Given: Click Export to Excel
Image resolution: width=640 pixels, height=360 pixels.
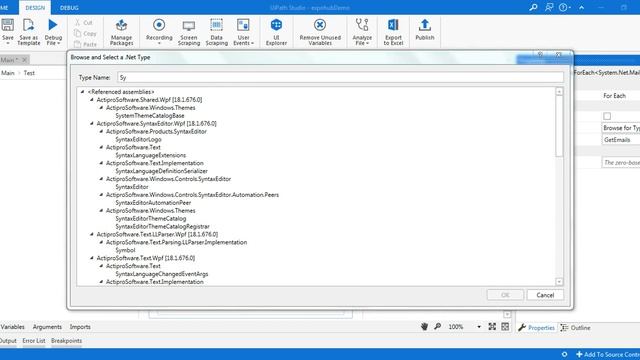Looking at the screenshot, I should tap(393, 32).
